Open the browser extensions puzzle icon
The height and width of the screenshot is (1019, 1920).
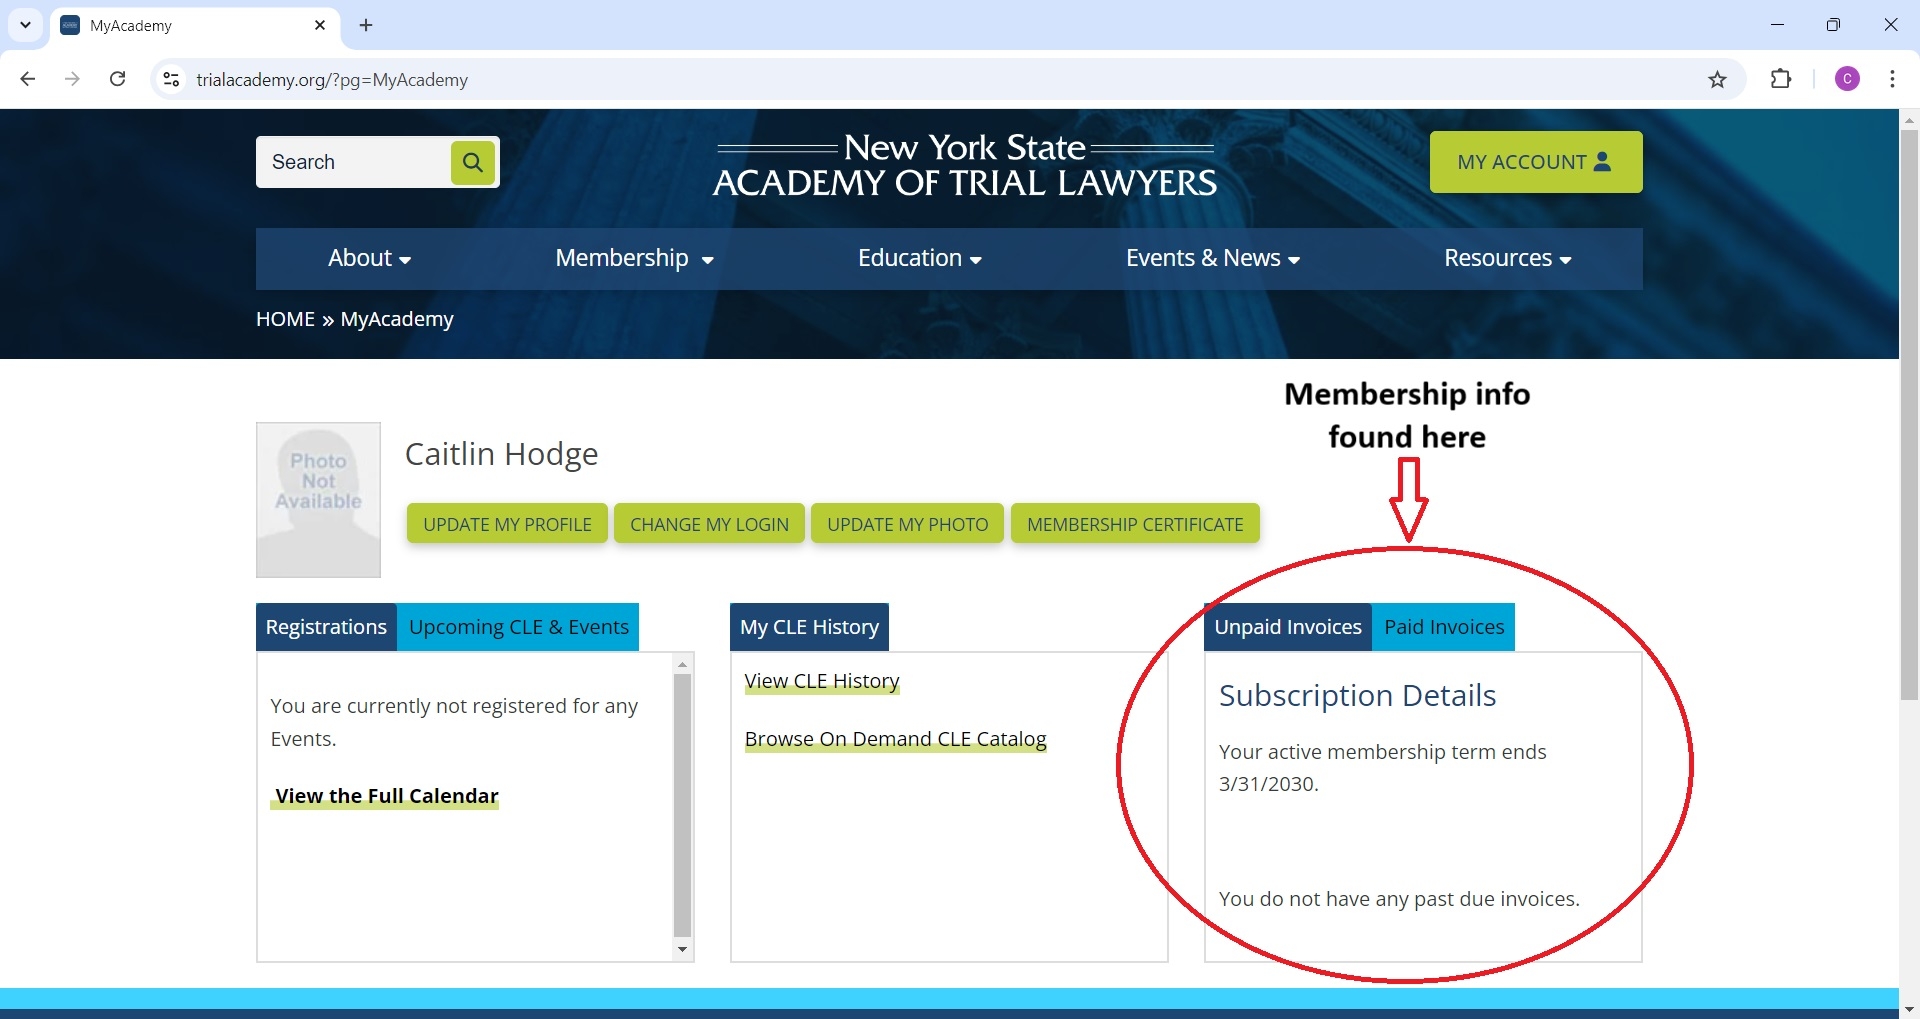1781,79
